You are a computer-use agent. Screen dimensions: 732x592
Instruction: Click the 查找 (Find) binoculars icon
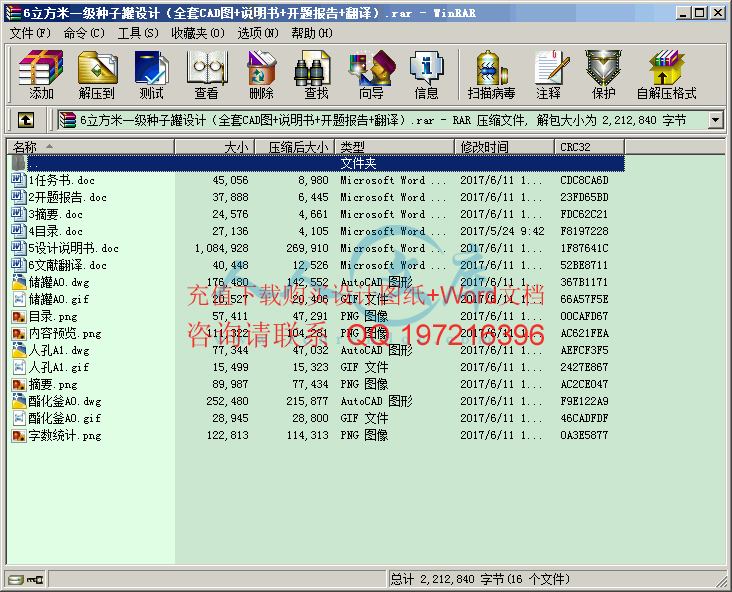click(x=316, y=75)
